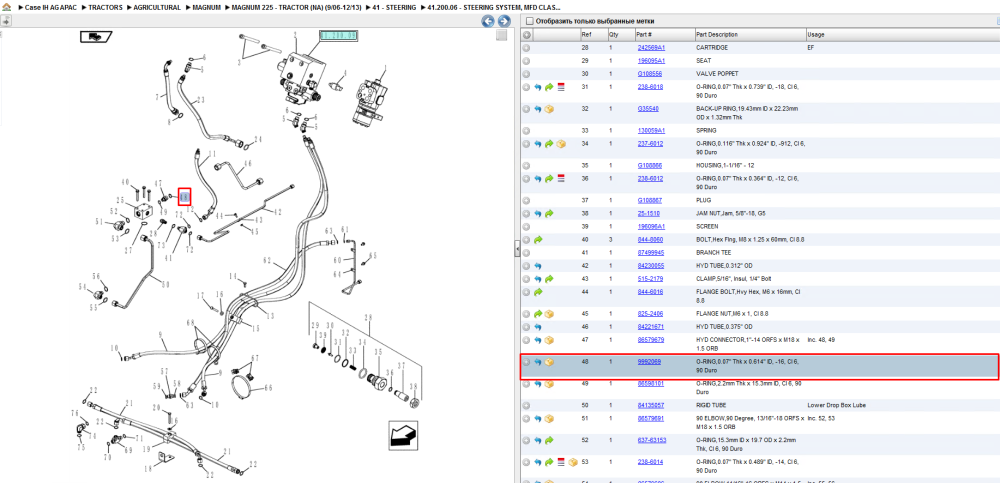Toggle circle marker for RIGID TUBE row 50
This screenshot has width=1000, height=483.
[x=526, y=405]
